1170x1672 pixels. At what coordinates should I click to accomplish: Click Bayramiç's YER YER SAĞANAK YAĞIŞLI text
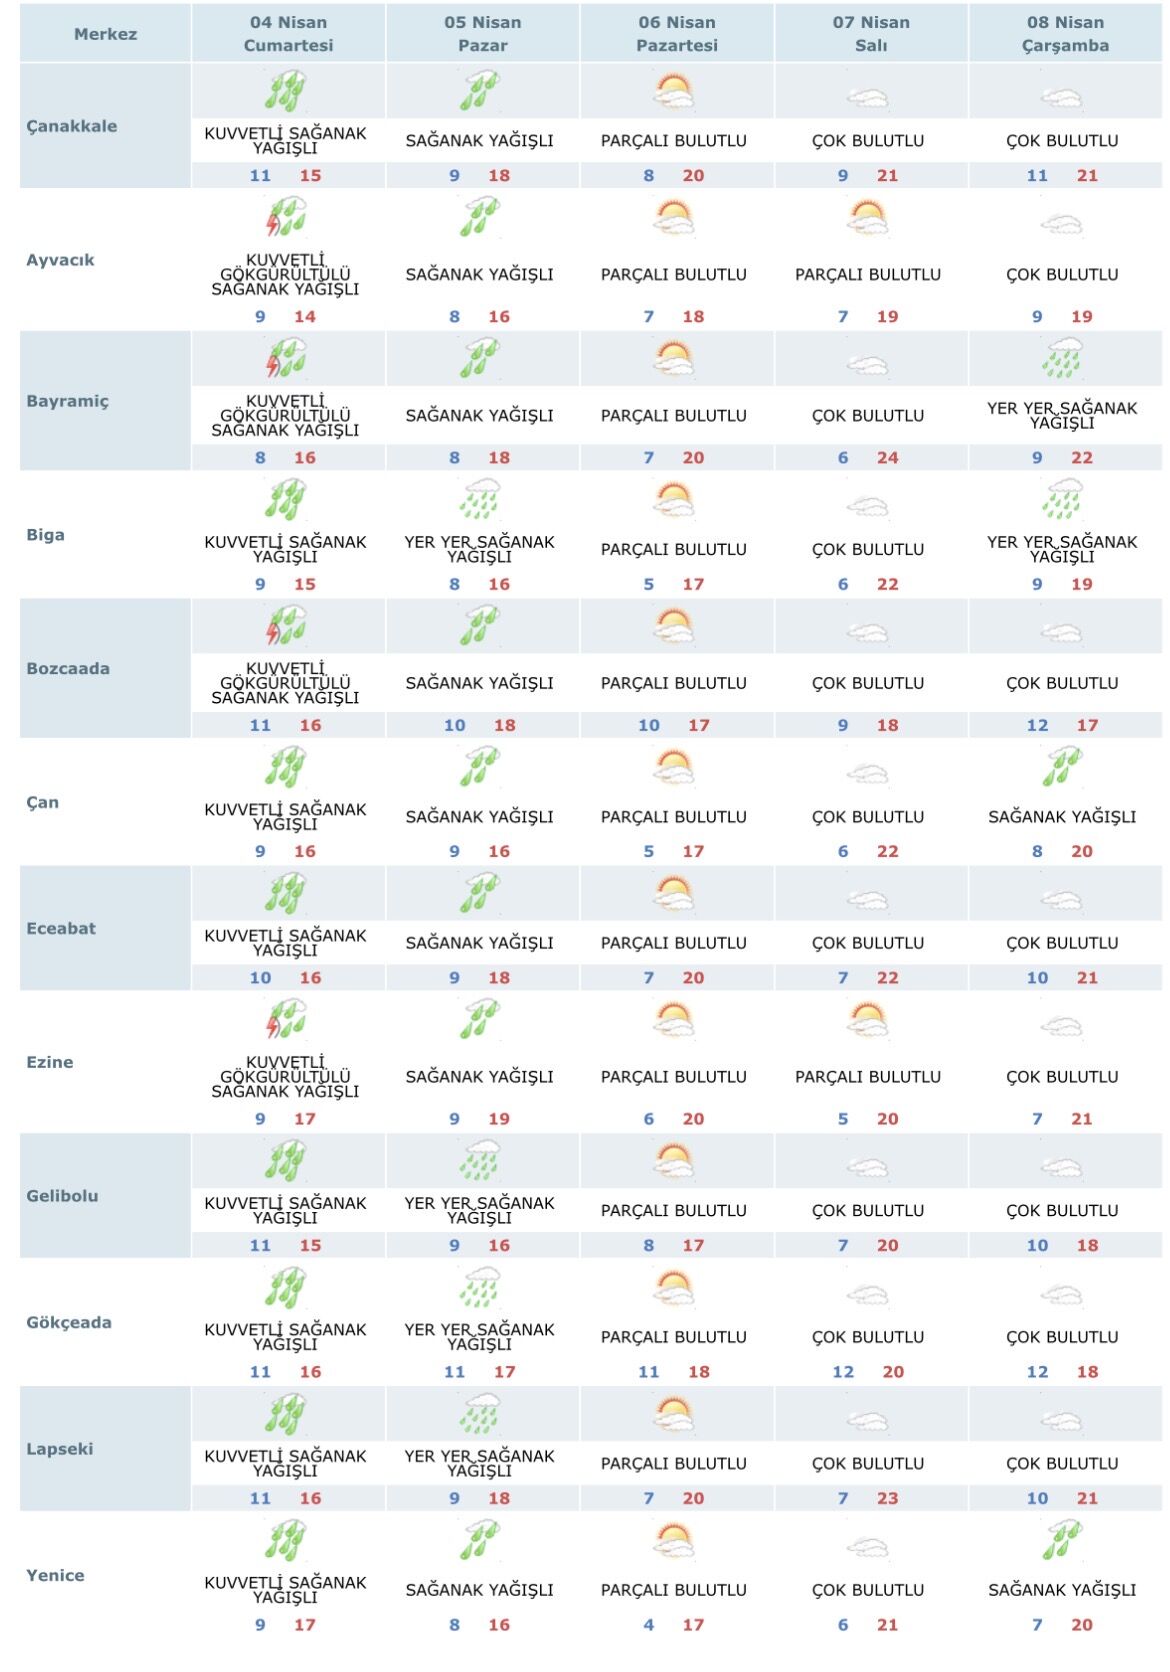point(1062,415)
